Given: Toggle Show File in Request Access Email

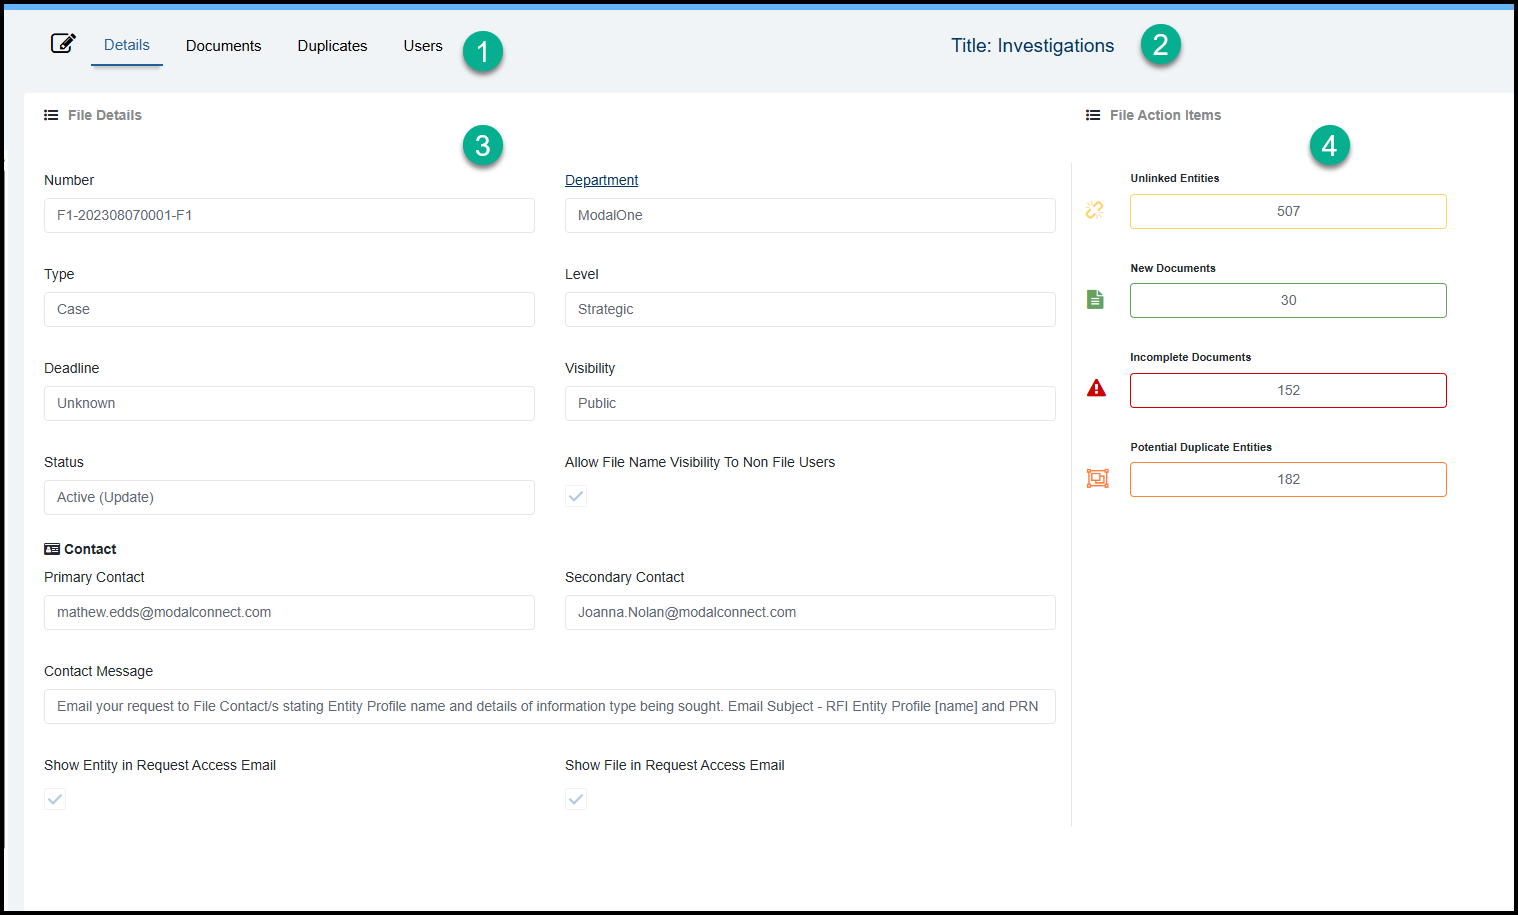Looking at the screenshot, I should tap(576, 799).
